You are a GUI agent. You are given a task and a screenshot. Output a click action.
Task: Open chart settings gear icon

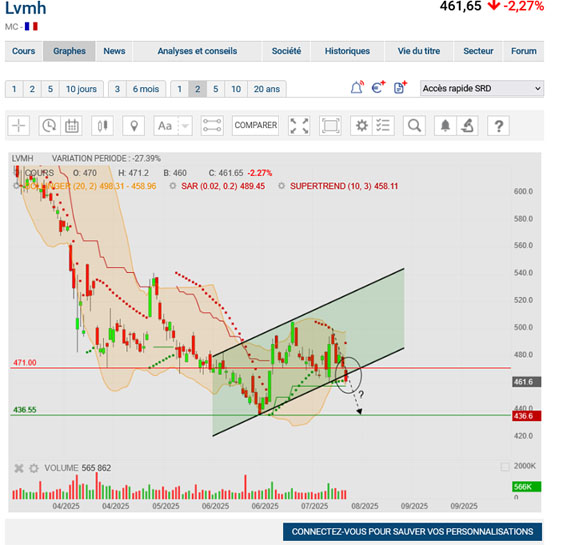361,126
